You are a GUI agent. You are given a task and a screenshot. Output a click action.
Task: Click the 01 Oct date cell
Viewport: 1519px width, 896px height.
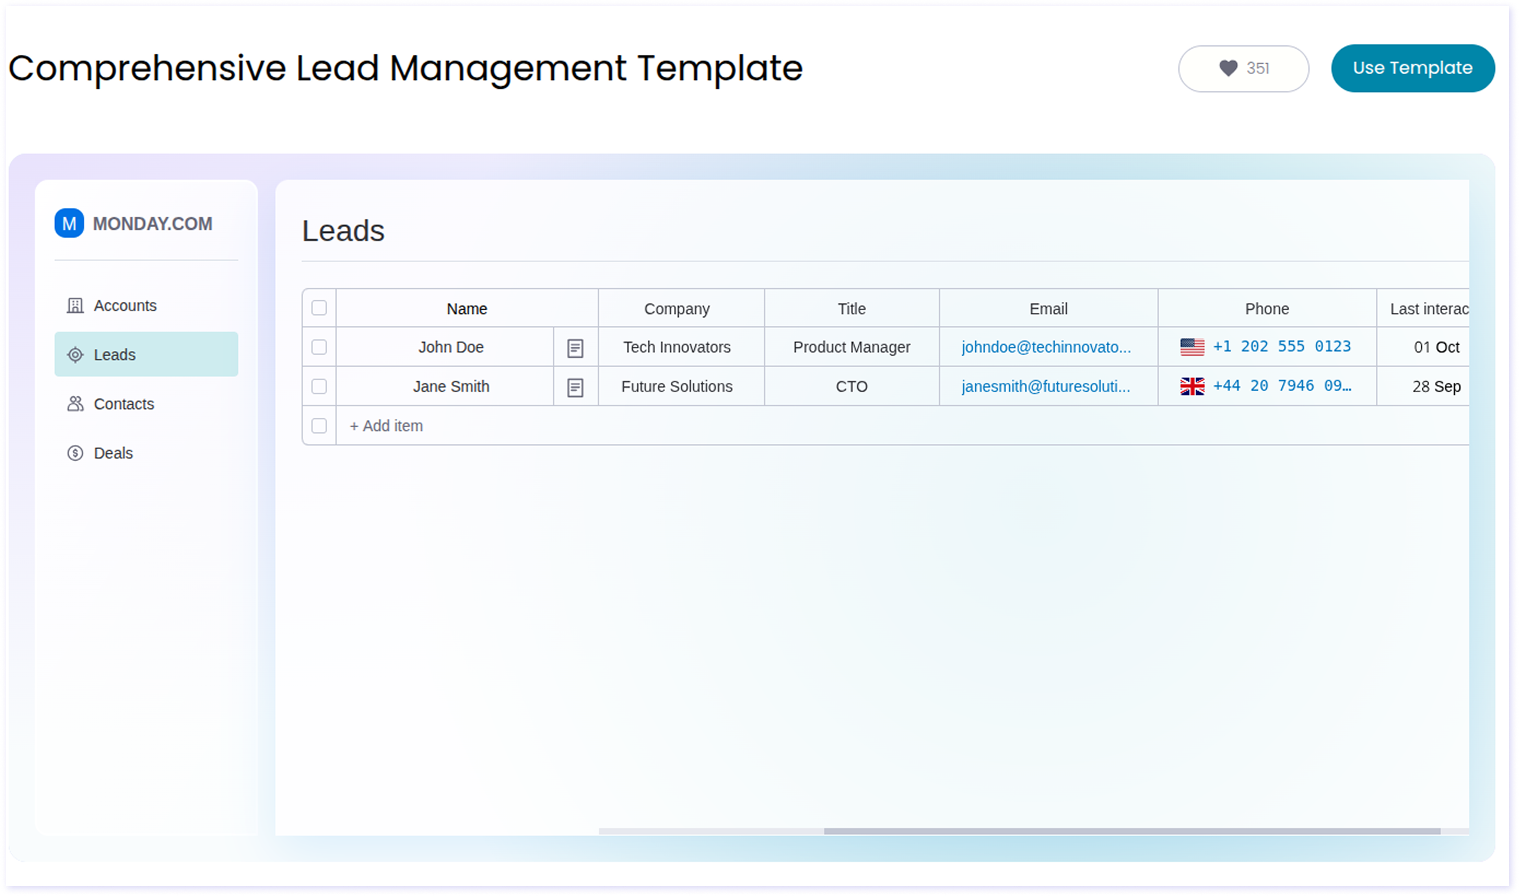[x=1423, y=347]
